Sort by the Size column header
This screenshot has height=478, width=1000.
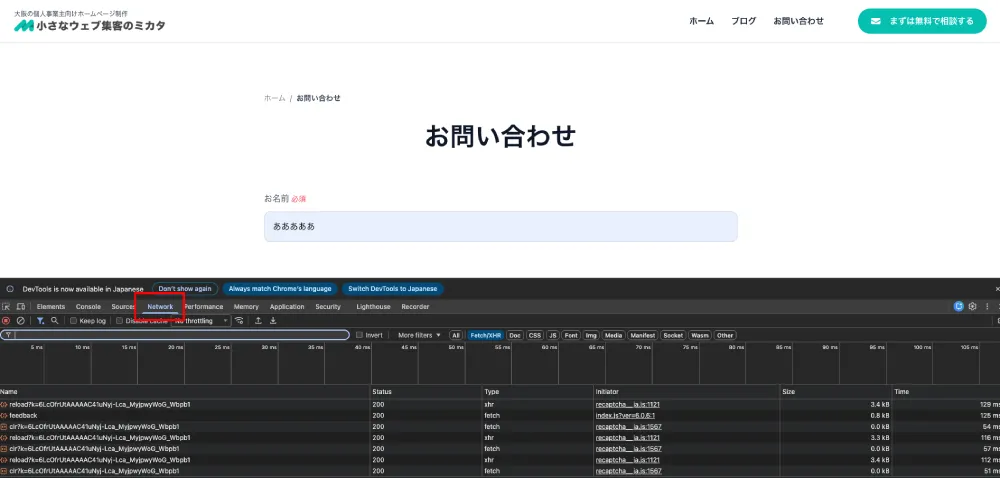(x=835, y=391)
